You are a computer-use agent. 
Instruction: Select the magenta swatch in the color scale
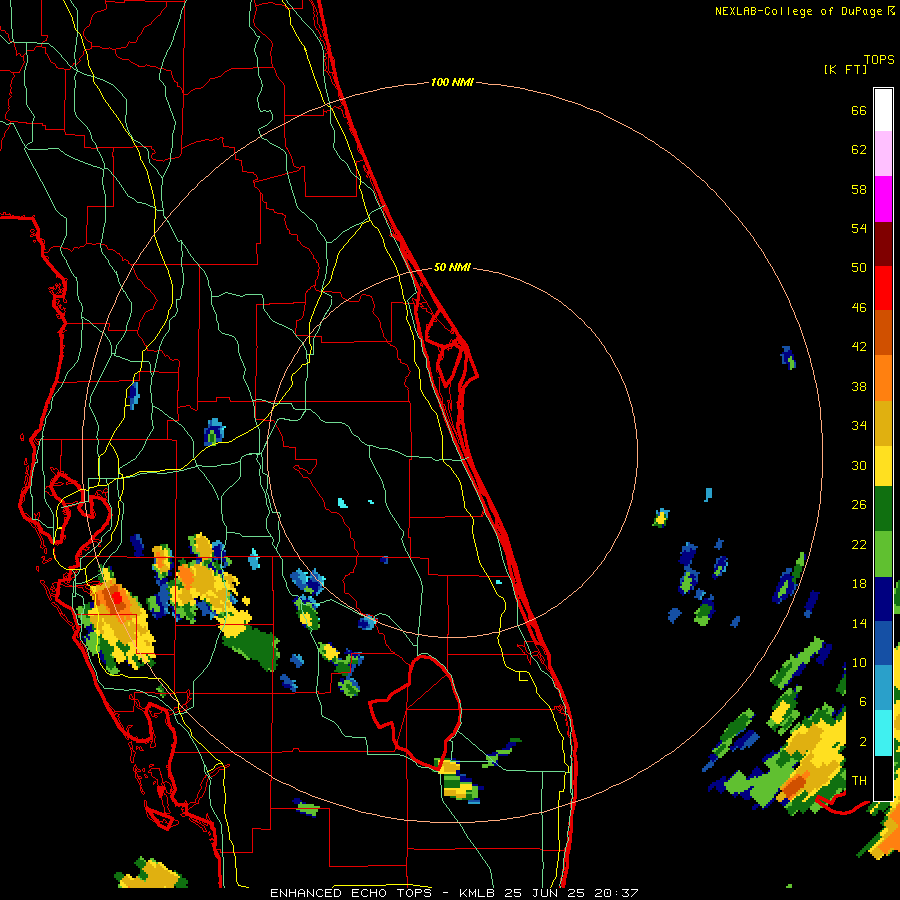883,199
